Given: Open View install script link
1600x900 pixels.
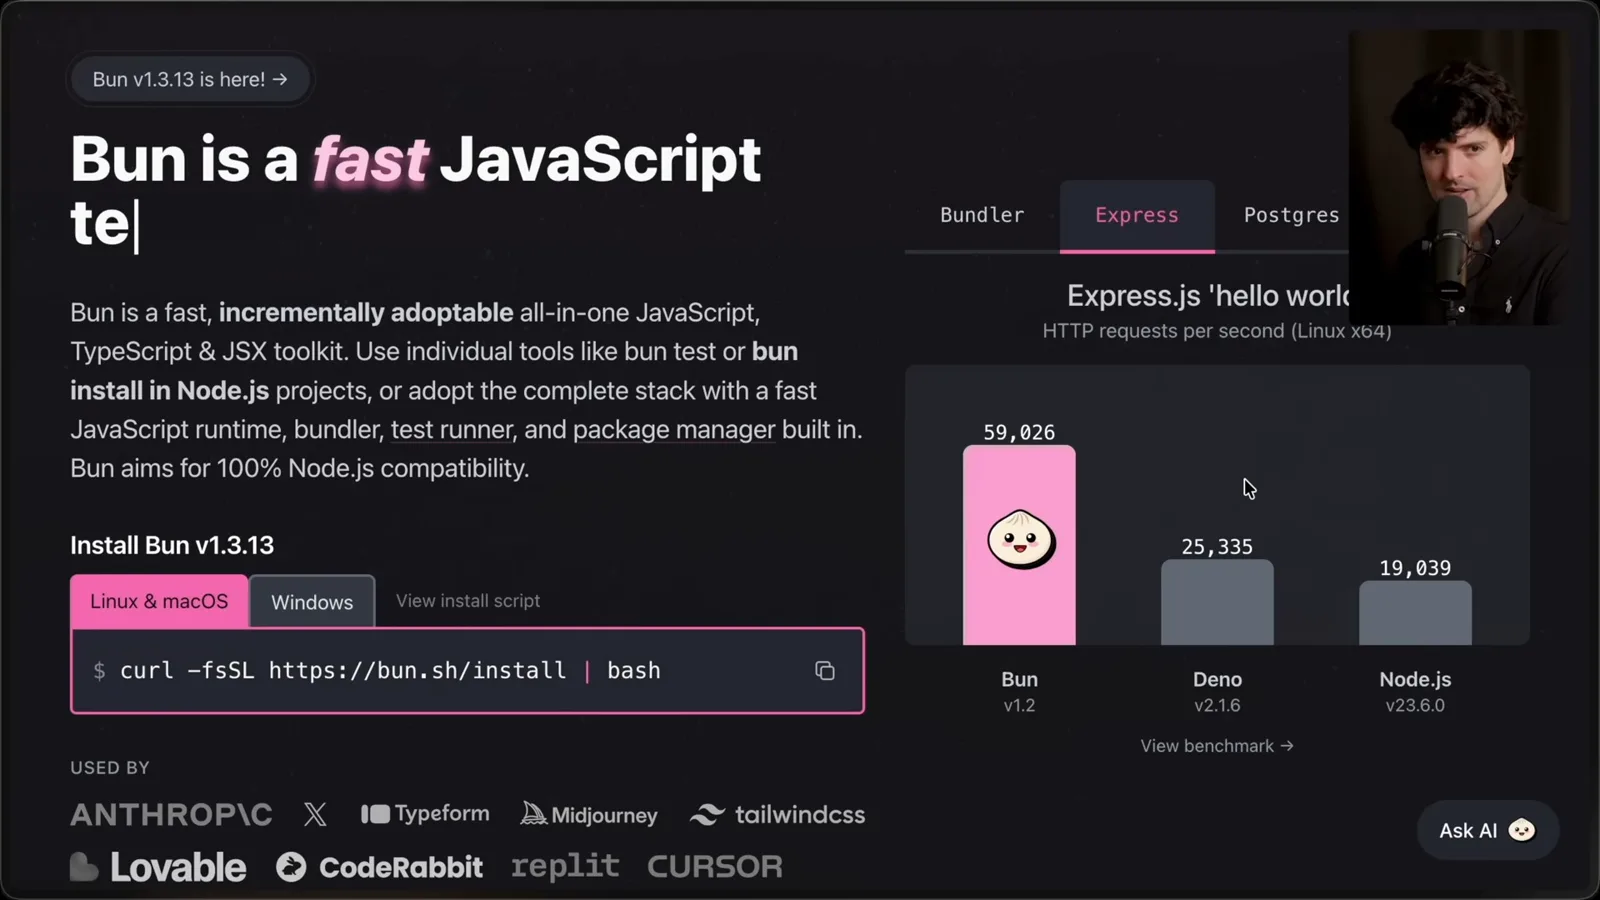Looking at the screenshot, I should tap(468, 601).
